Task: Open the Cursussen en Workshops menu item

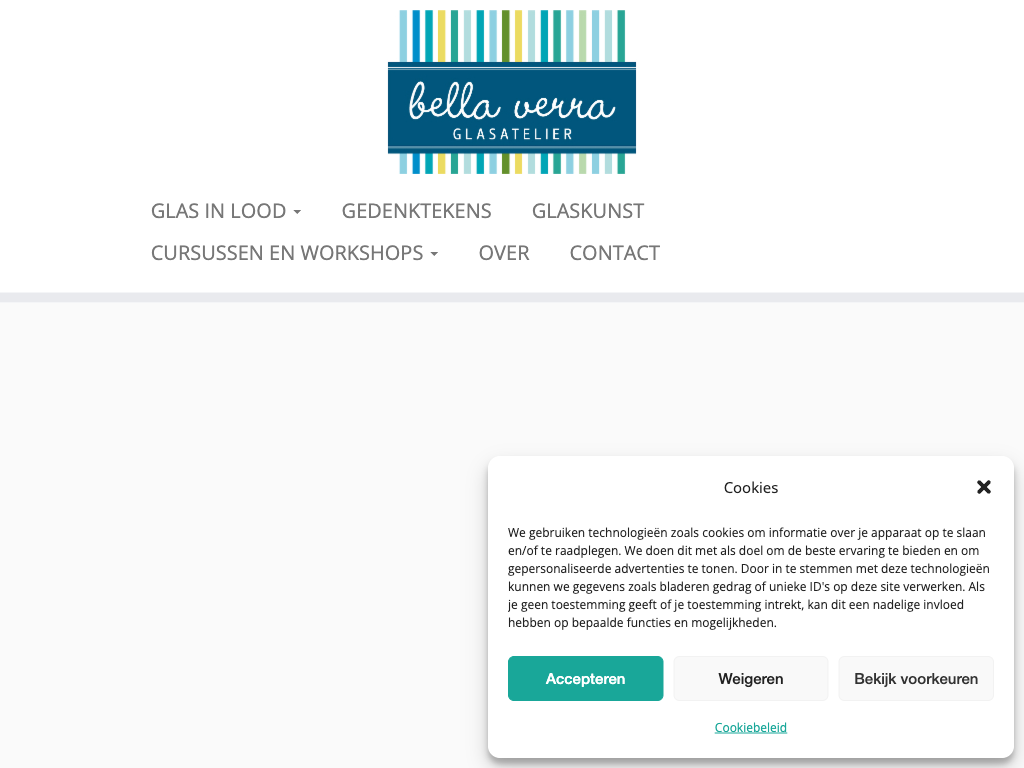Action: (287, 253)
